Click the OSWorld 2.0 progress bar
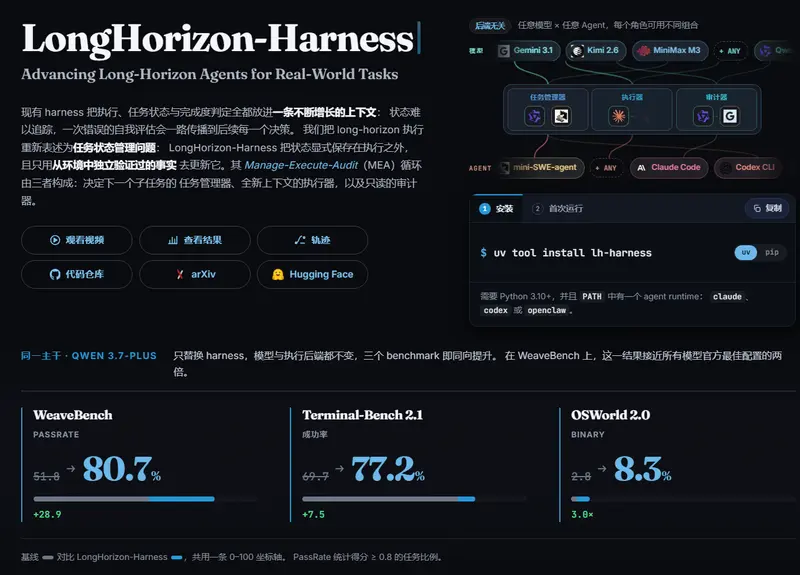Screen dimensions: 800x575 click(683, 499)
